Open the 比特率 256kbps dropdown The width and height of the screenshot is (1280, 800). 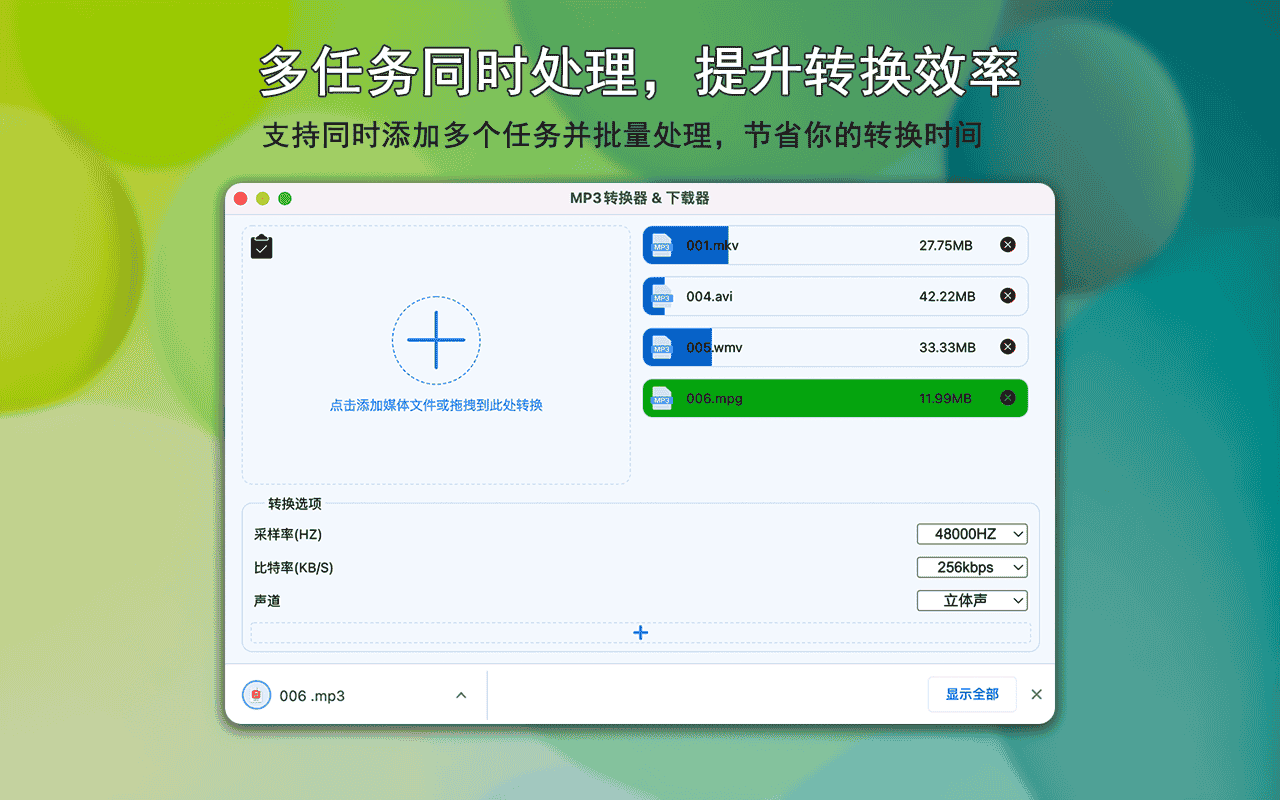971,567
